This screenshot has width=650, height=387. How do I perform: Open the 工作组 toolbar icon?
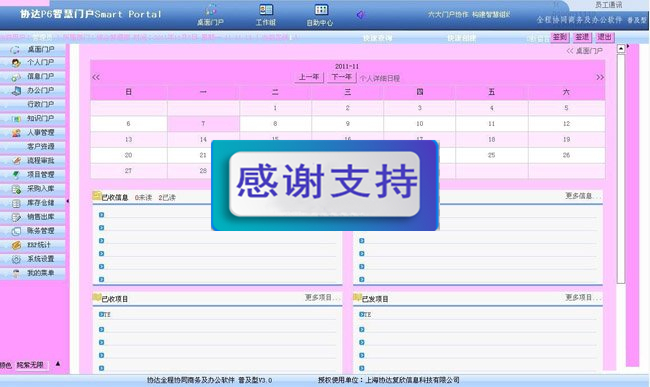(266, 15)
